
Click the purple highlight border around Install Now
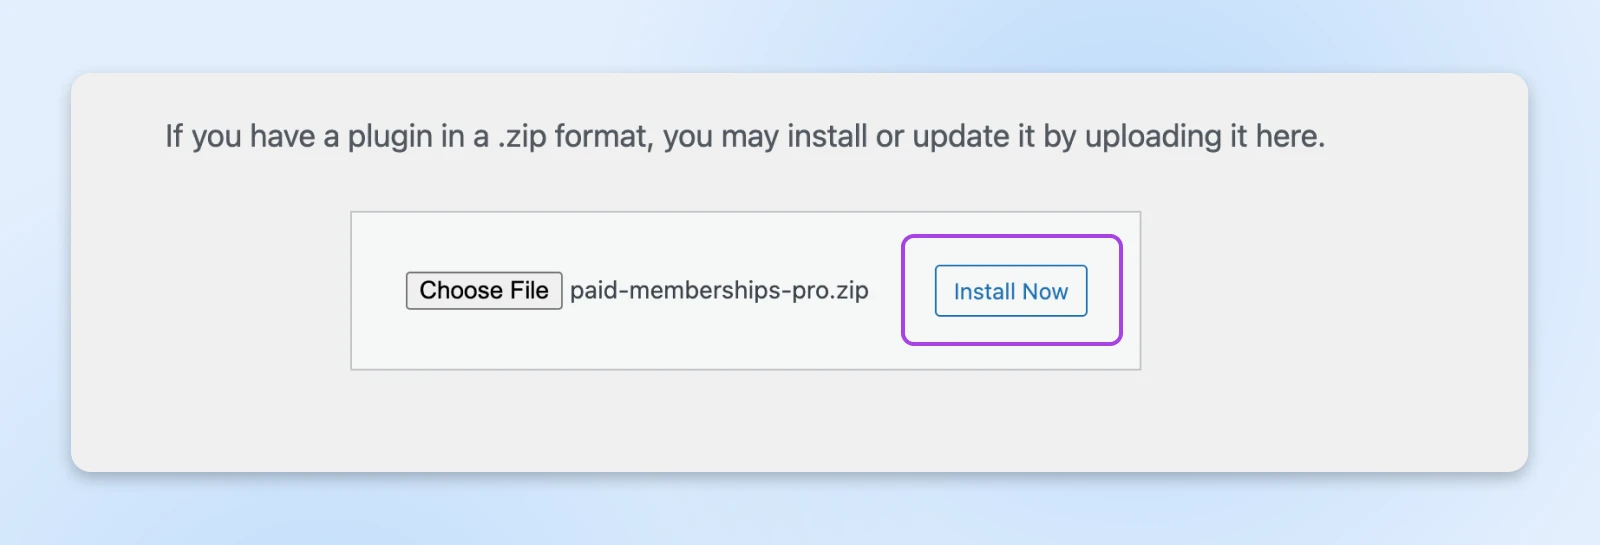[x=904, y=290]
